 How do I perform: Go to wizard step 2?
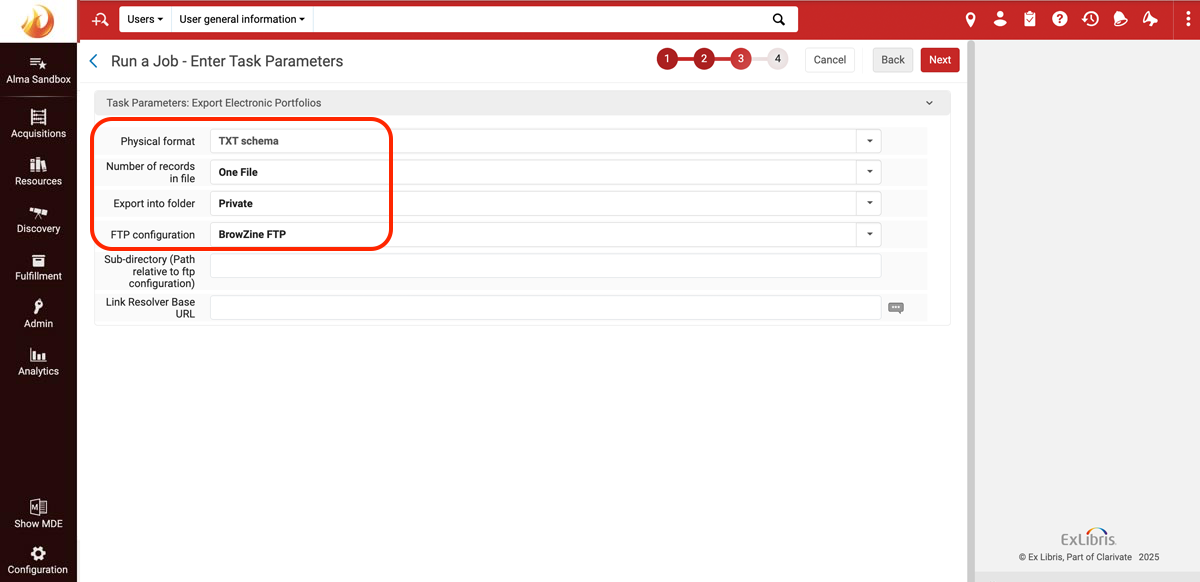[704, 59]
